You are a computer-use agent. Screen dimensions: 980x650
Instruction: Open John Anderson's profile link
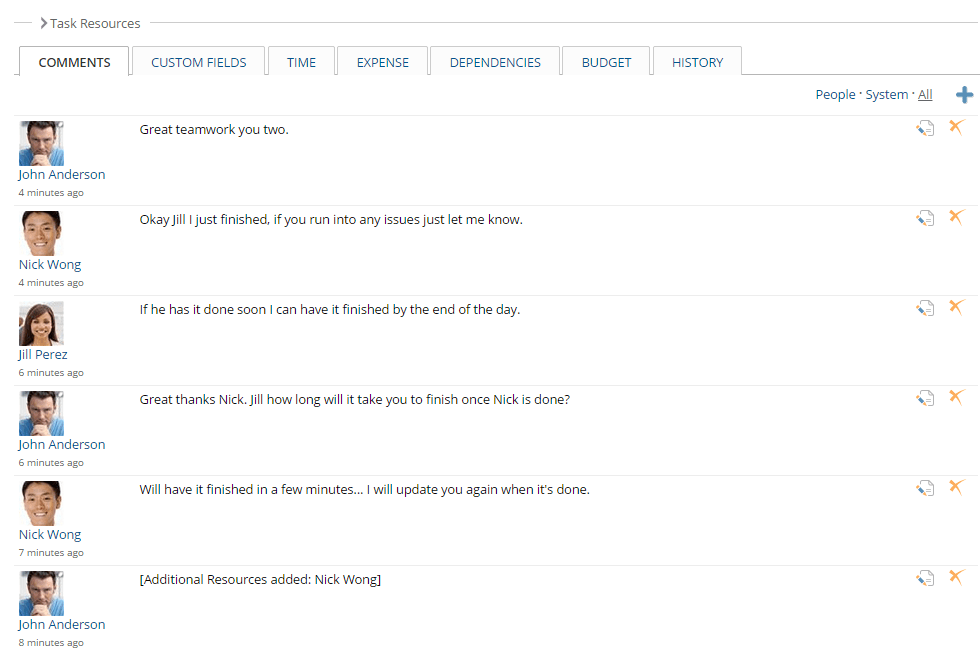click(61, 174)
